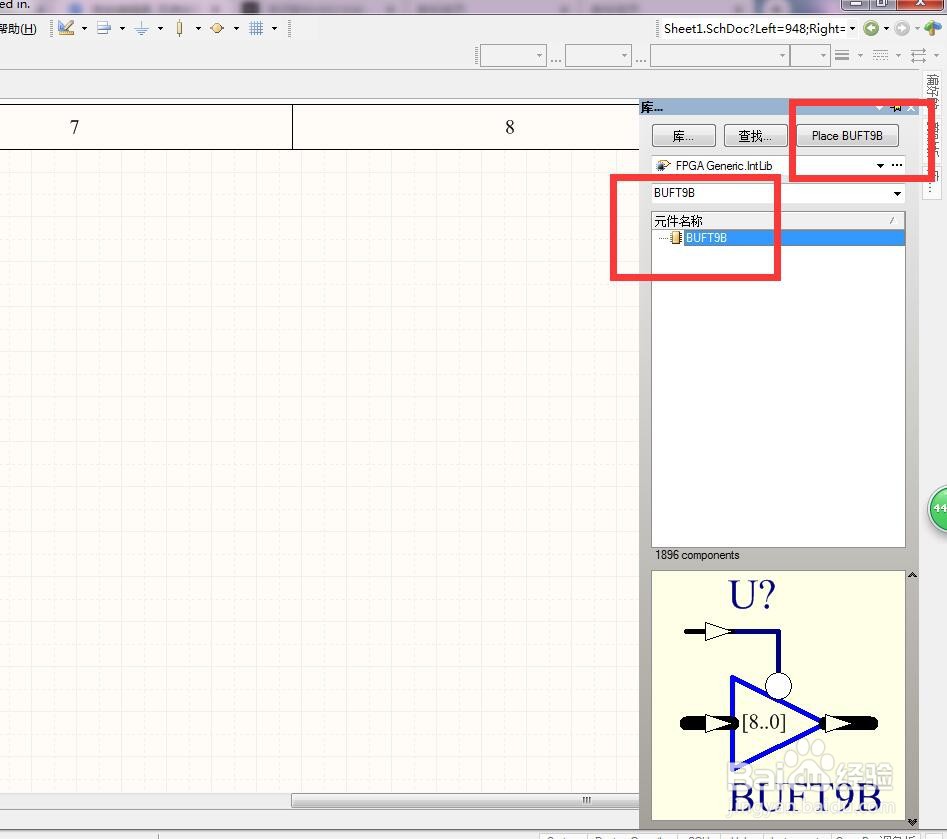This screenshot has height=839, width=947.
Task: Click the BUFT9B filter input field
Action: [770, 193]
